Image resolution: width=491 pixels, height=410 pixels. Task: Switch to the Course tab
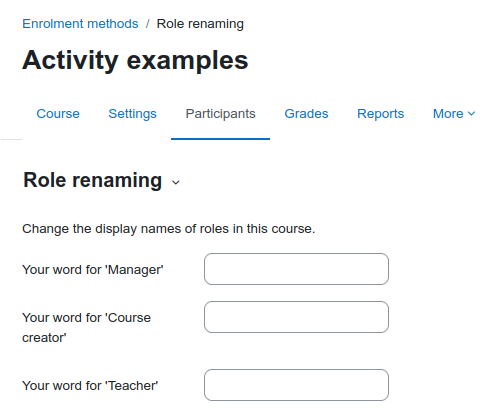pyautogui.click(x=58, y=114)
